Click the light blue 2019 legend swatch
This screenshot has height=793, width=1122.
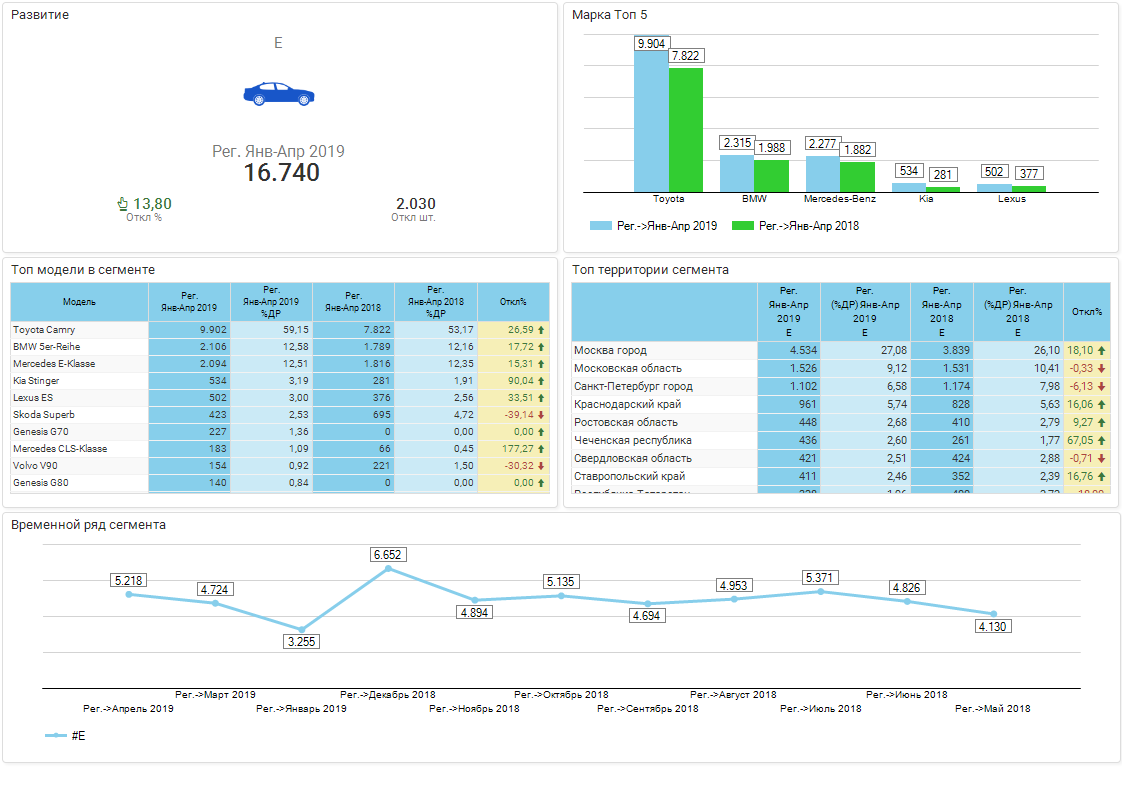[x=600, y=225]
